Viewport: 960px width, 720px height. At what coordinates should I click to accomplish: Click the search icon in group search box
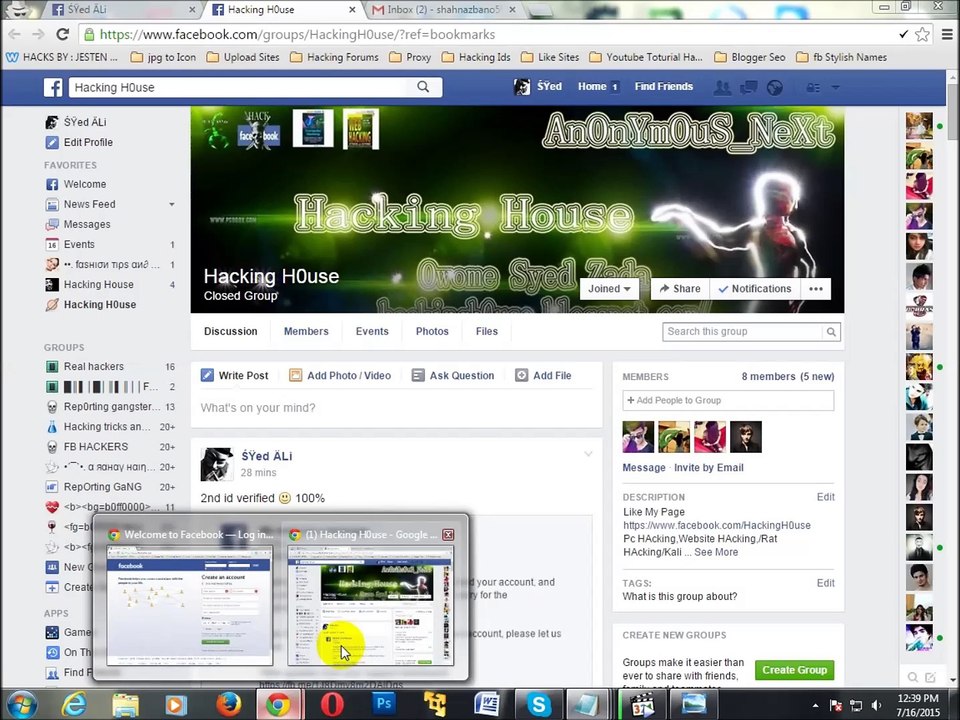(831, 332)
